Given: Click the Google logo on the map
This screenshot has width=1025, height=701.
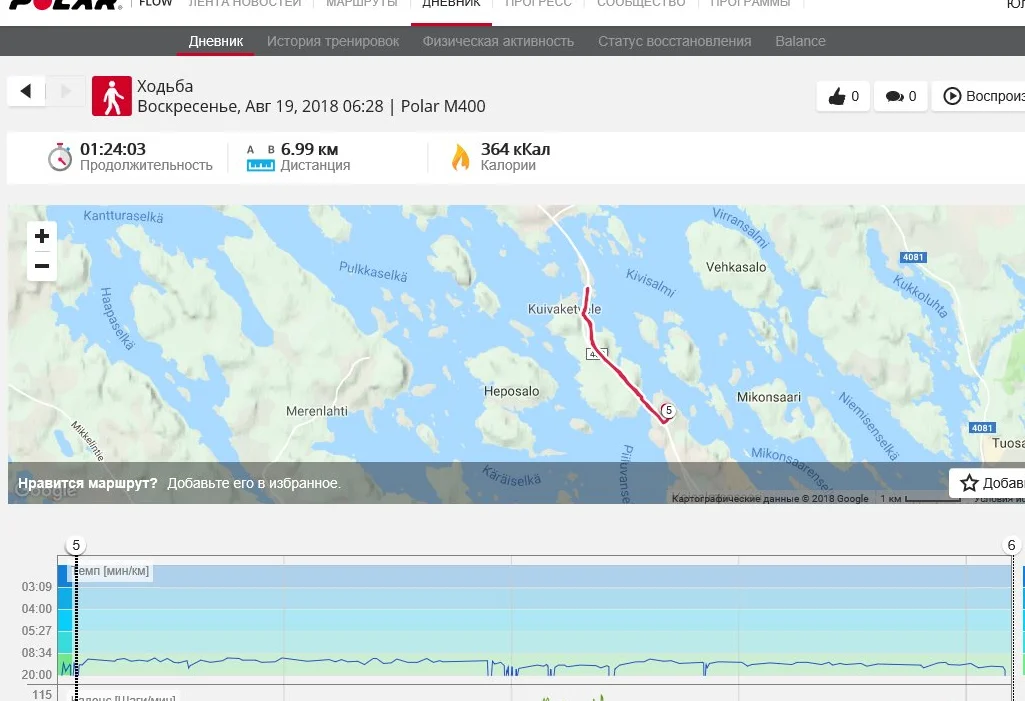Looking at the screenshot, I should [x=46, y=490].
